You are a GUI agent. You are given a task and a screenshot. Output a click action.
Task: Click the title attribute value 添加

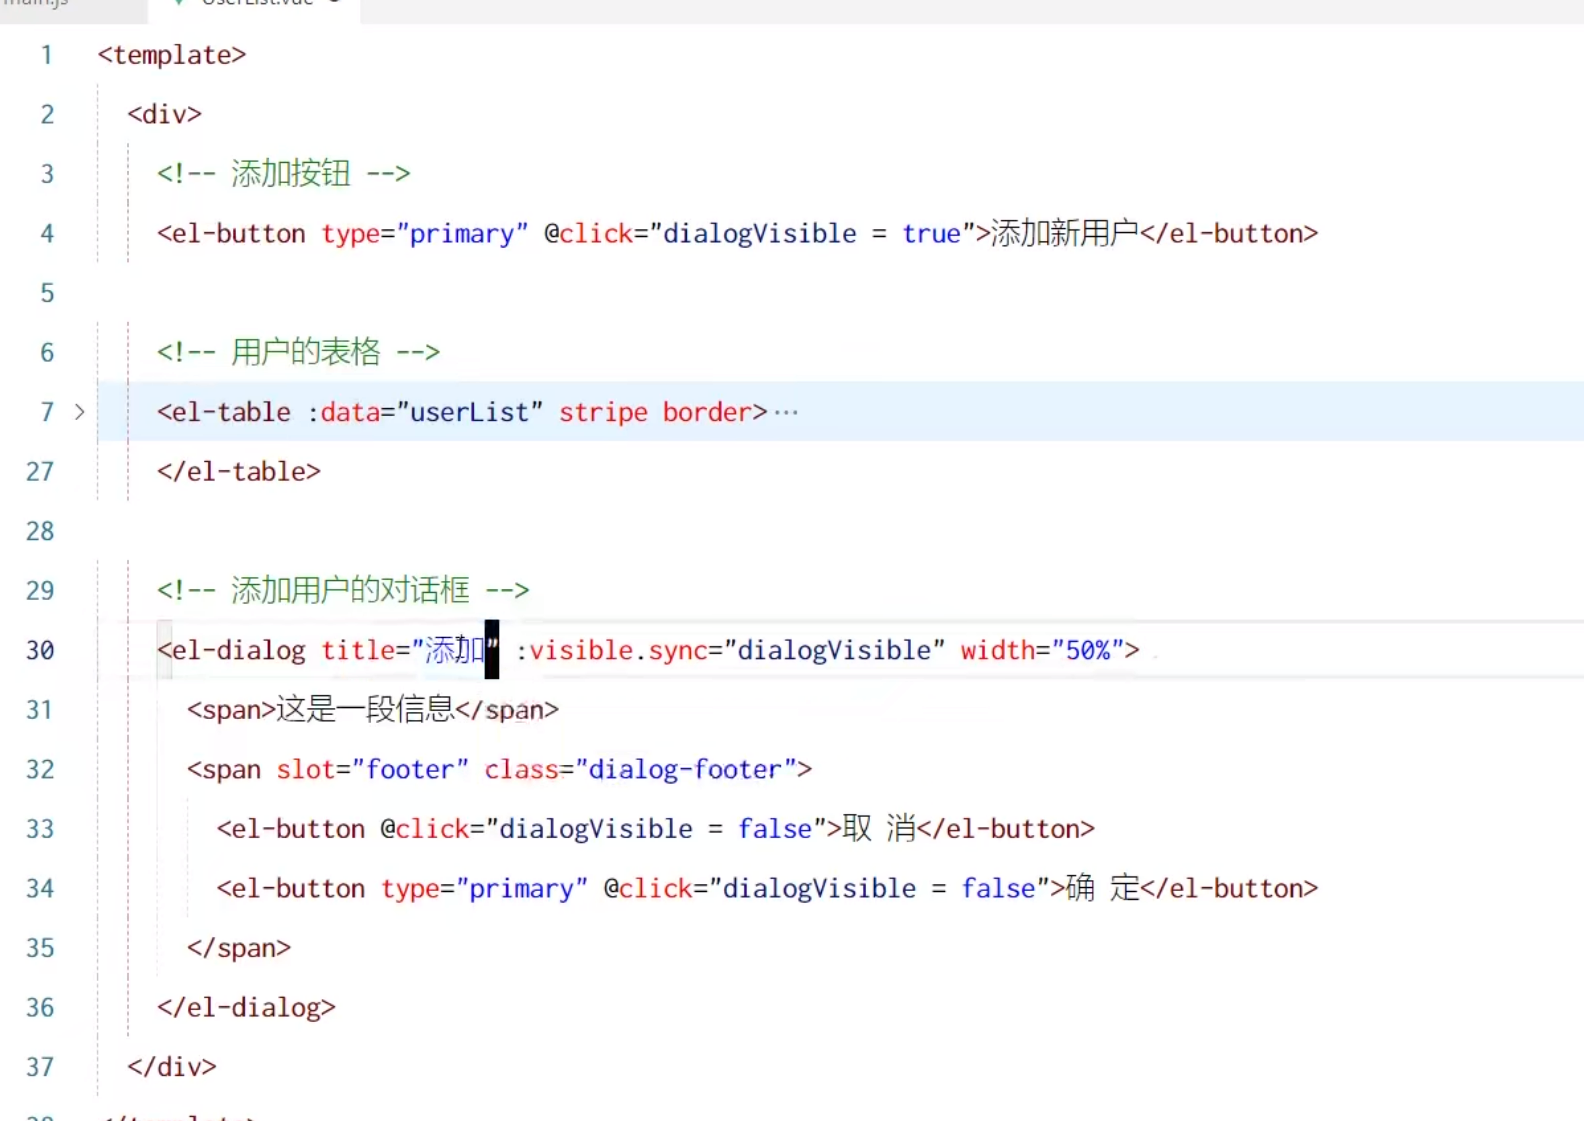(455, 651)
